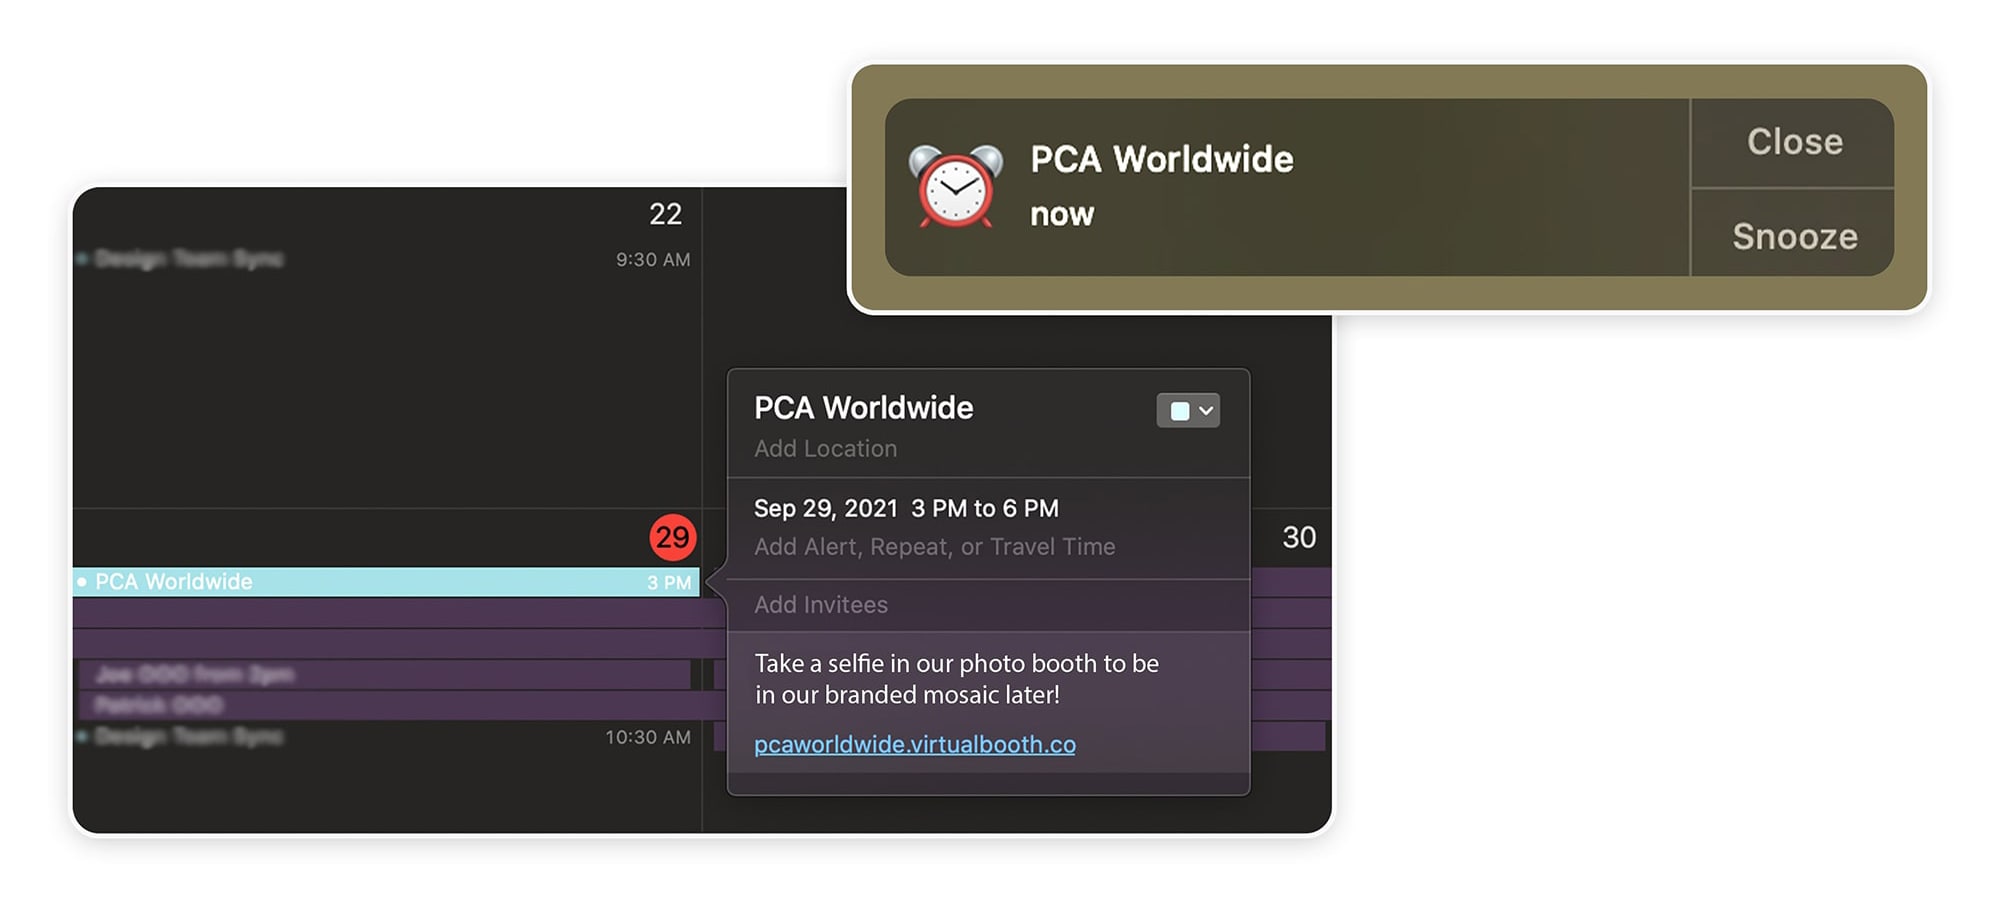Close the PCA Worldwide notification

tap(1794, 142)
